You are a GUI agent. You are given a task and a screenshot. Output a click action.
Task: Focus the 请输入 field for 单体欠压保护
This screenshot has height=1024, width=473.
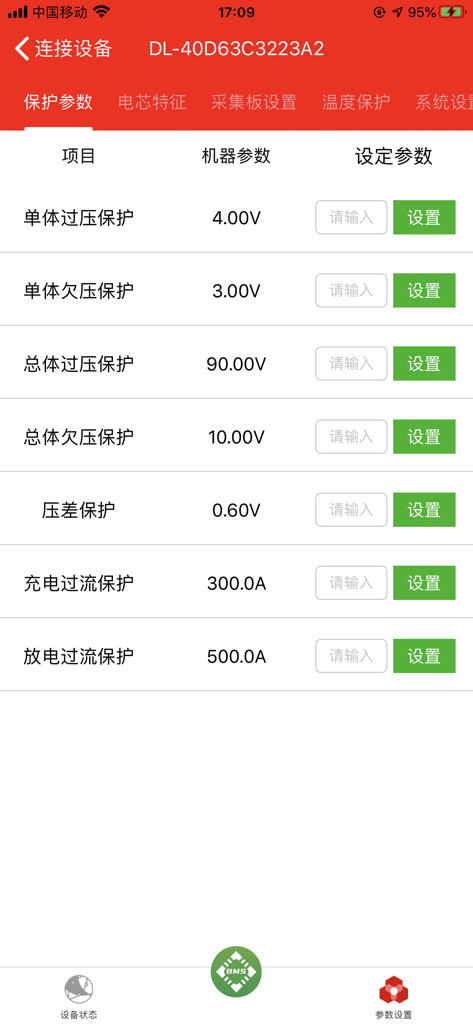pos(351,291)
